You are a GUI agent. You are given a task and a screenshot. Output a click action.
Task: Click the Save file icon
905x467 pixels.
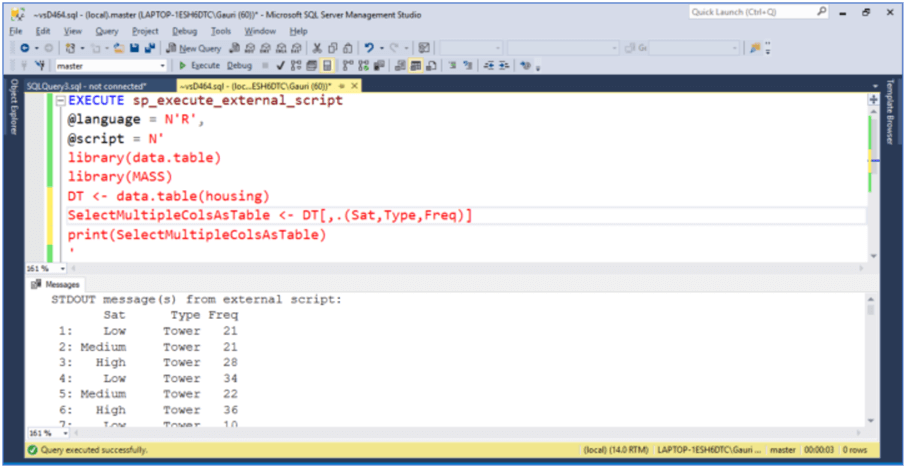[x=134, y=48]
